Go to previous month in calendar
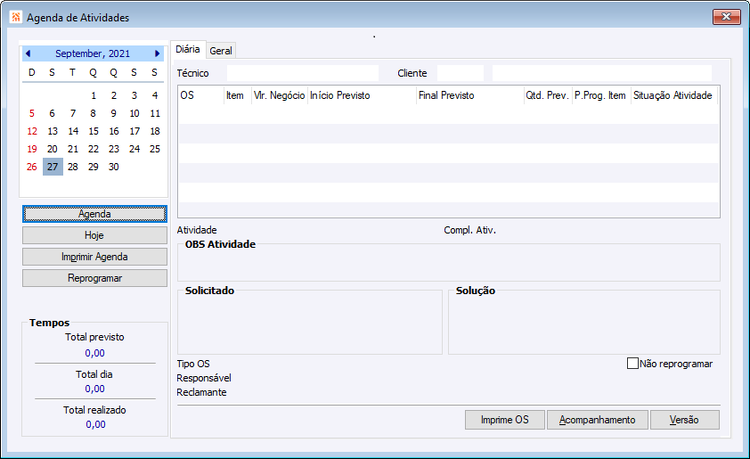Screen dimensions: 750x459 pos(28,54)
